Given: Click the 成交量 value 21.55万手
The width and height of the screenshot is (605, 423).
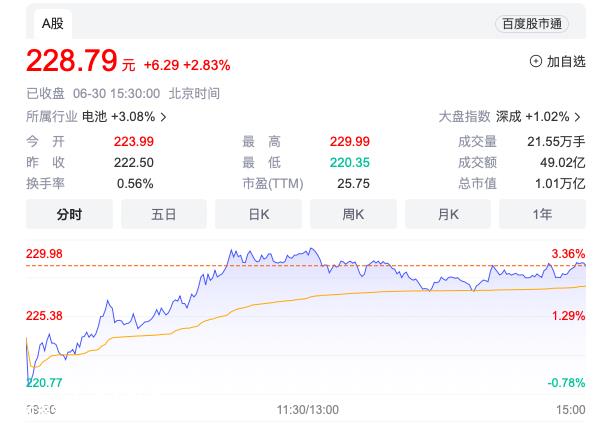Looking at the screenshot, I should coord(556,141).
